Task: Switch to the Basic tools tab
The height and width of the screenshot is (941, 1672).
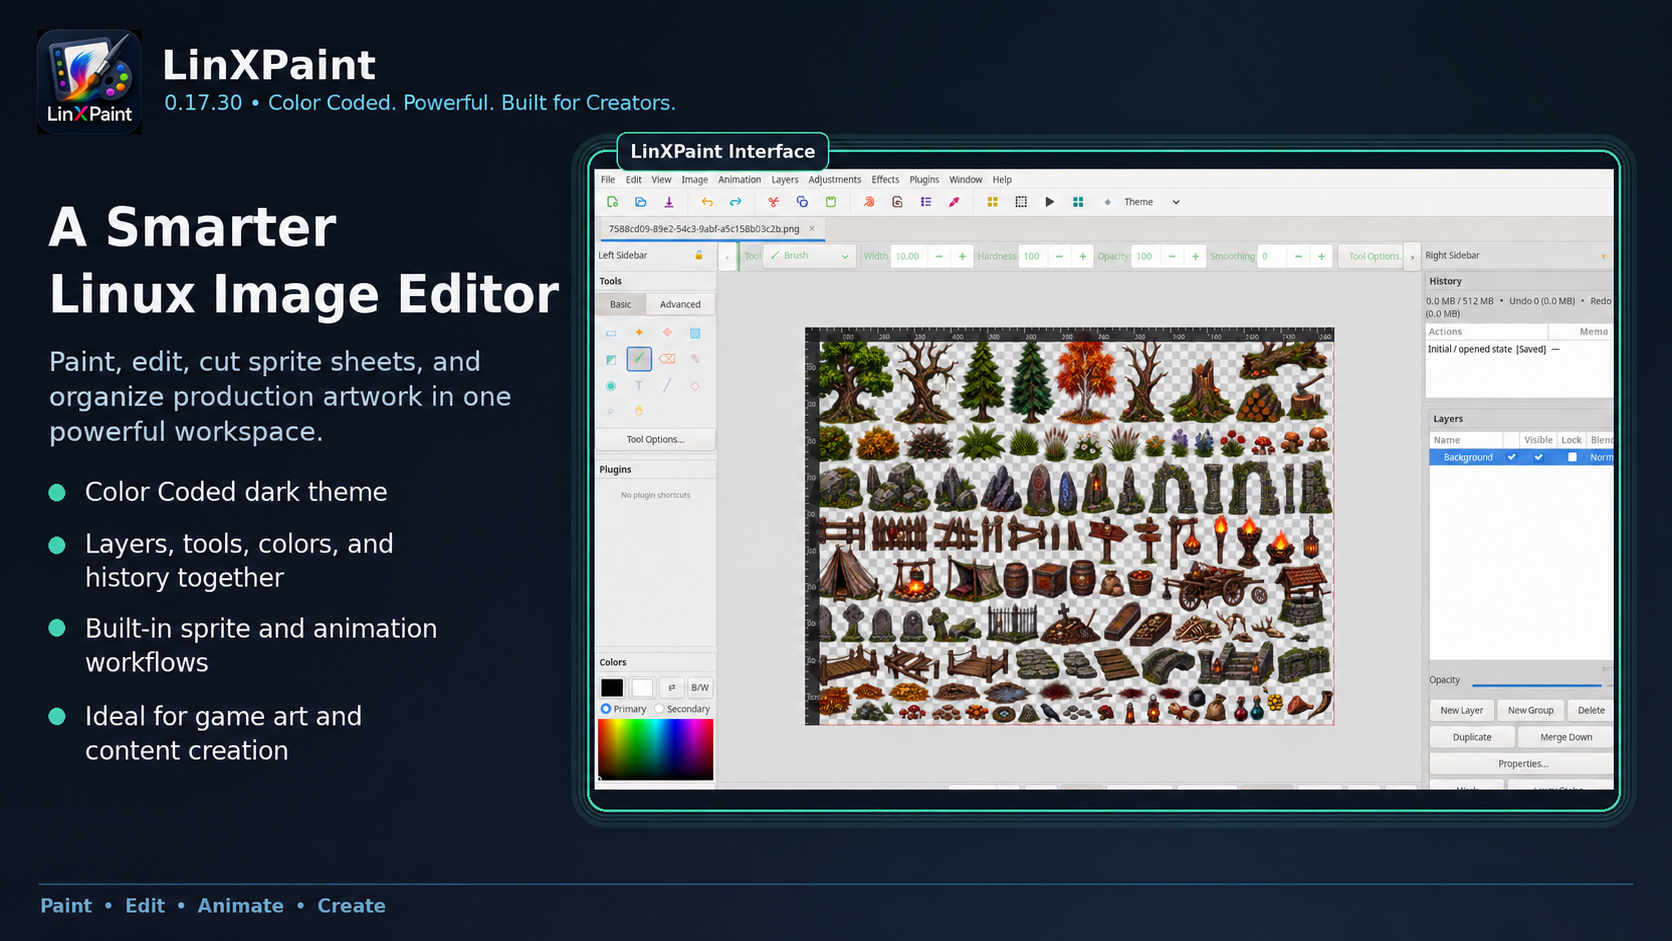Action: click(x=621, y=304)
